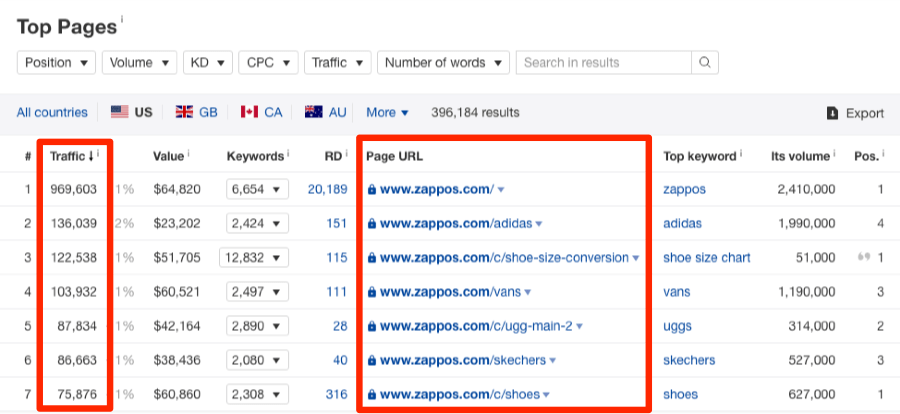Open the More countries menu

(x=387, y=113)
